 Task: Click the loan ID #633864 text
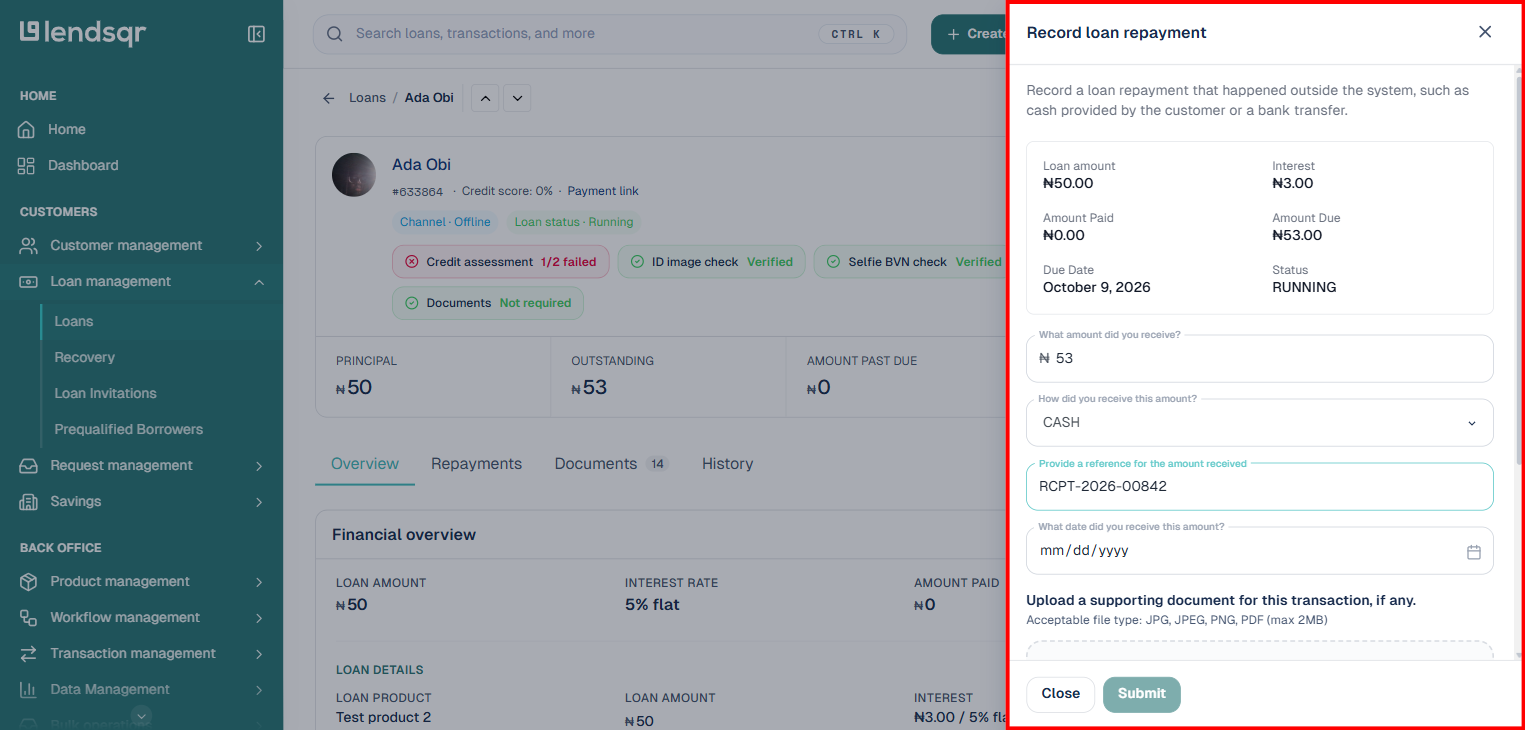417,192
